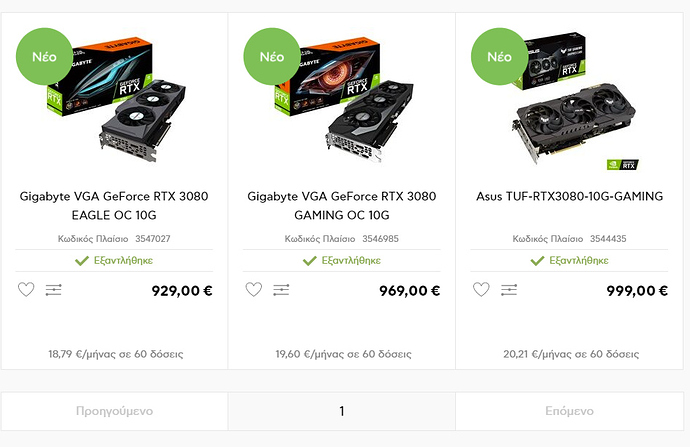Go to previous page with Προηγούμενο
690x447 pixels.
point(114,411)
